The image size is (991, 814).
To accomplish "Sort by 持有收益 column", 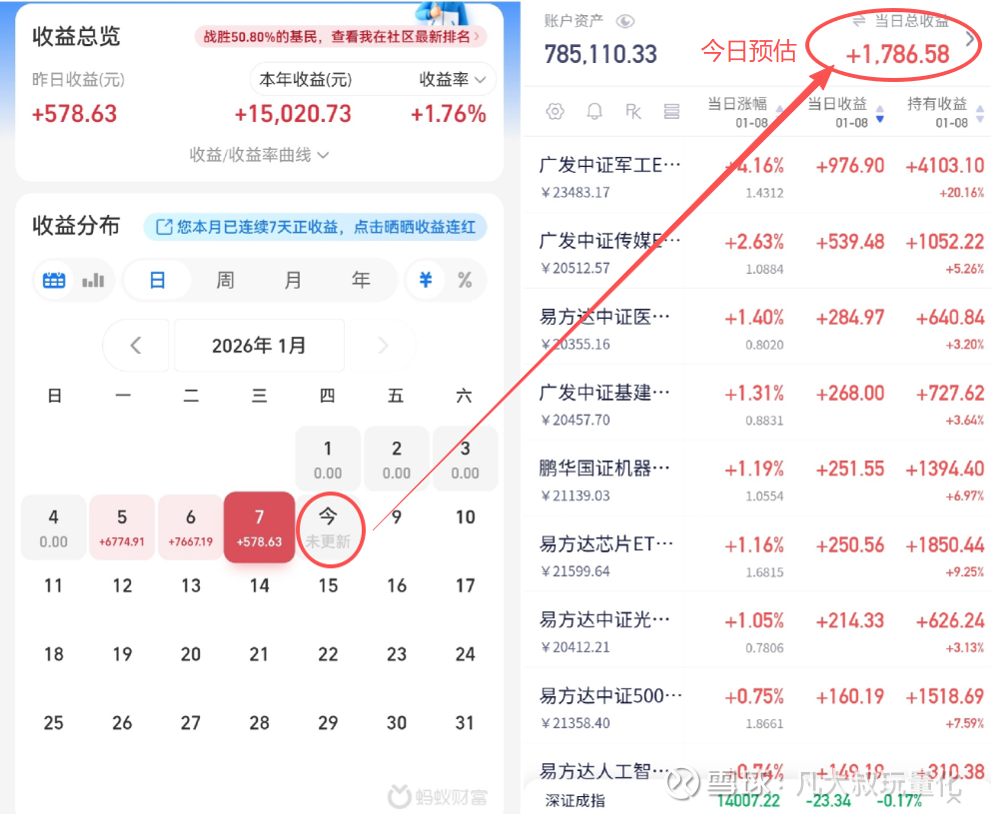I will pos(944,112).
